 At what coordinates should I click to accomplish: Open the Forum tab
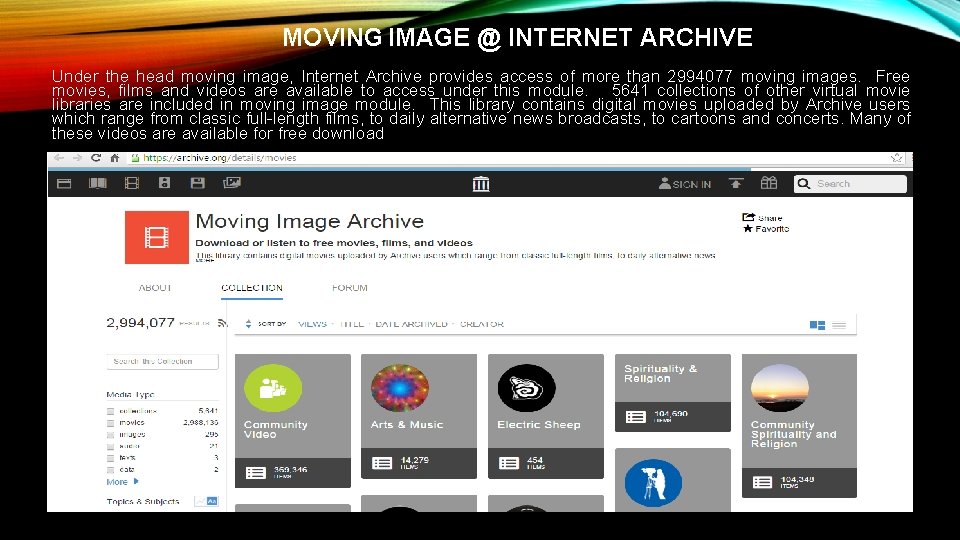point(350,288)
